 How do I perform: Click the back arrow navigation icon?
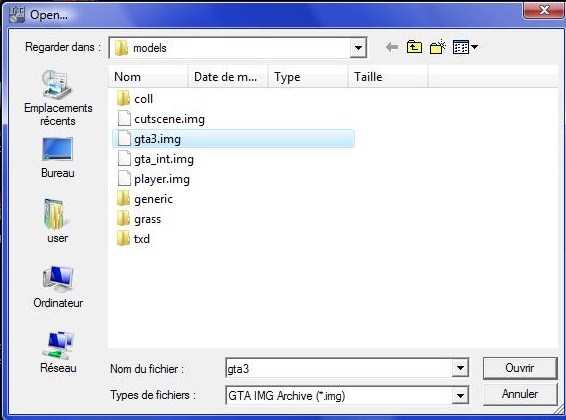392,47
